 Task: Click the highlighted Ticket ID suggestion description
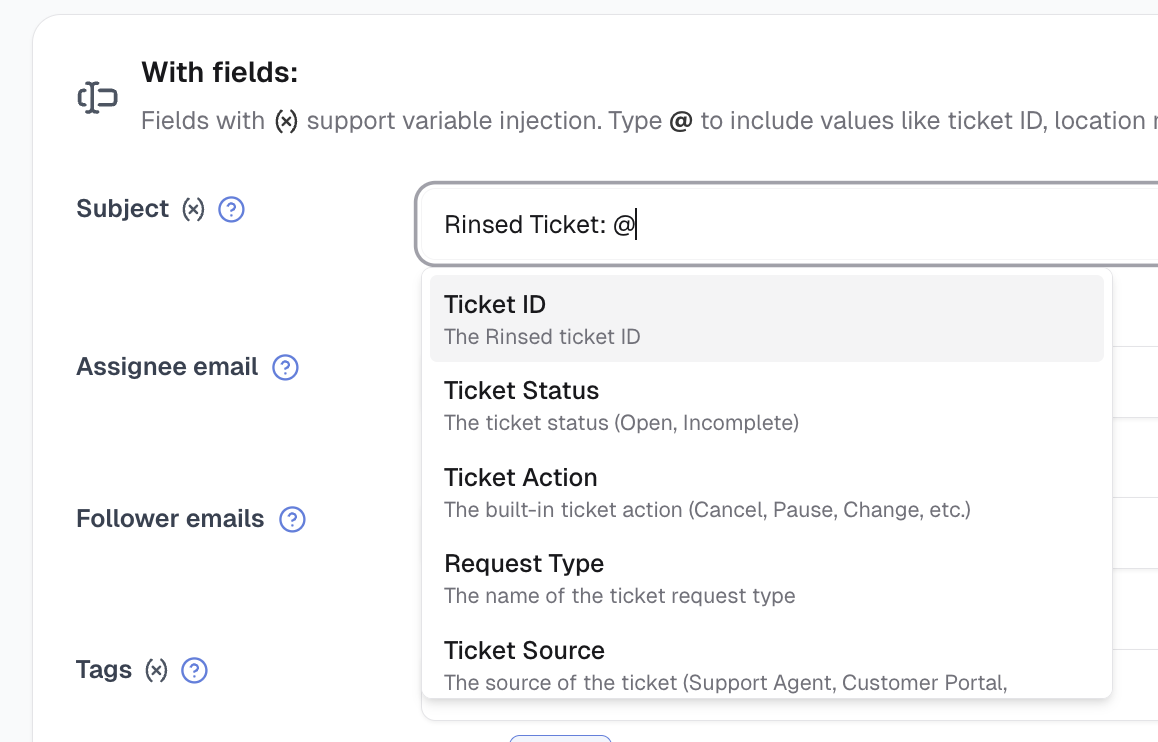coord(542,337)
